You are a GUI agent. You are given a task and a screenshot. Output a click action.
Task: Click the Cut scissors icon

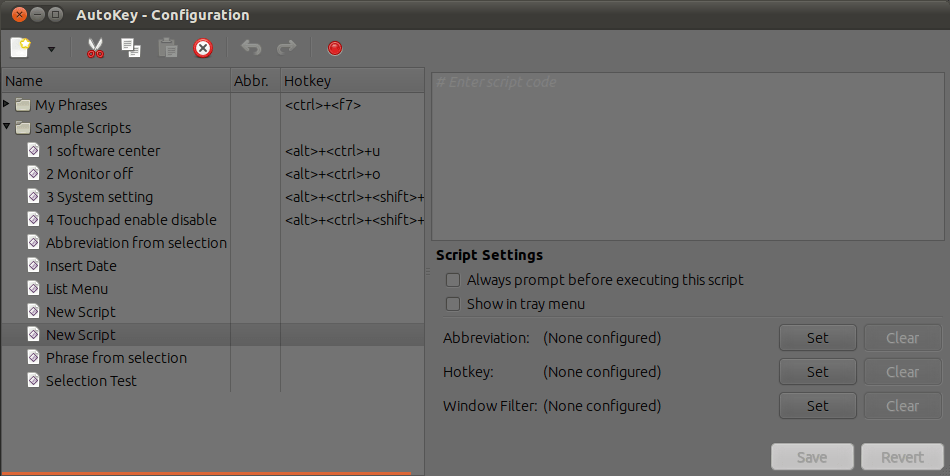click(x=95, y=48)
